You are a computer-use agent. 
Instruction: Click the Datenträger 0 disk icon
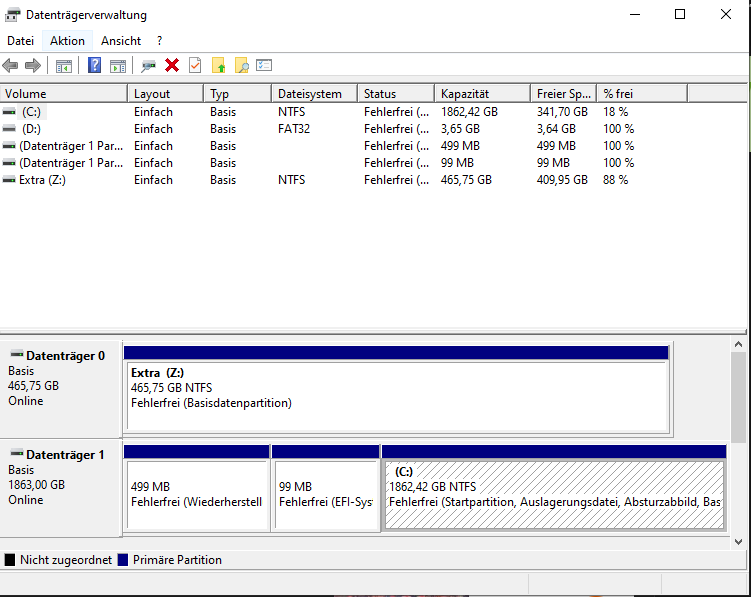coord(17,355)
